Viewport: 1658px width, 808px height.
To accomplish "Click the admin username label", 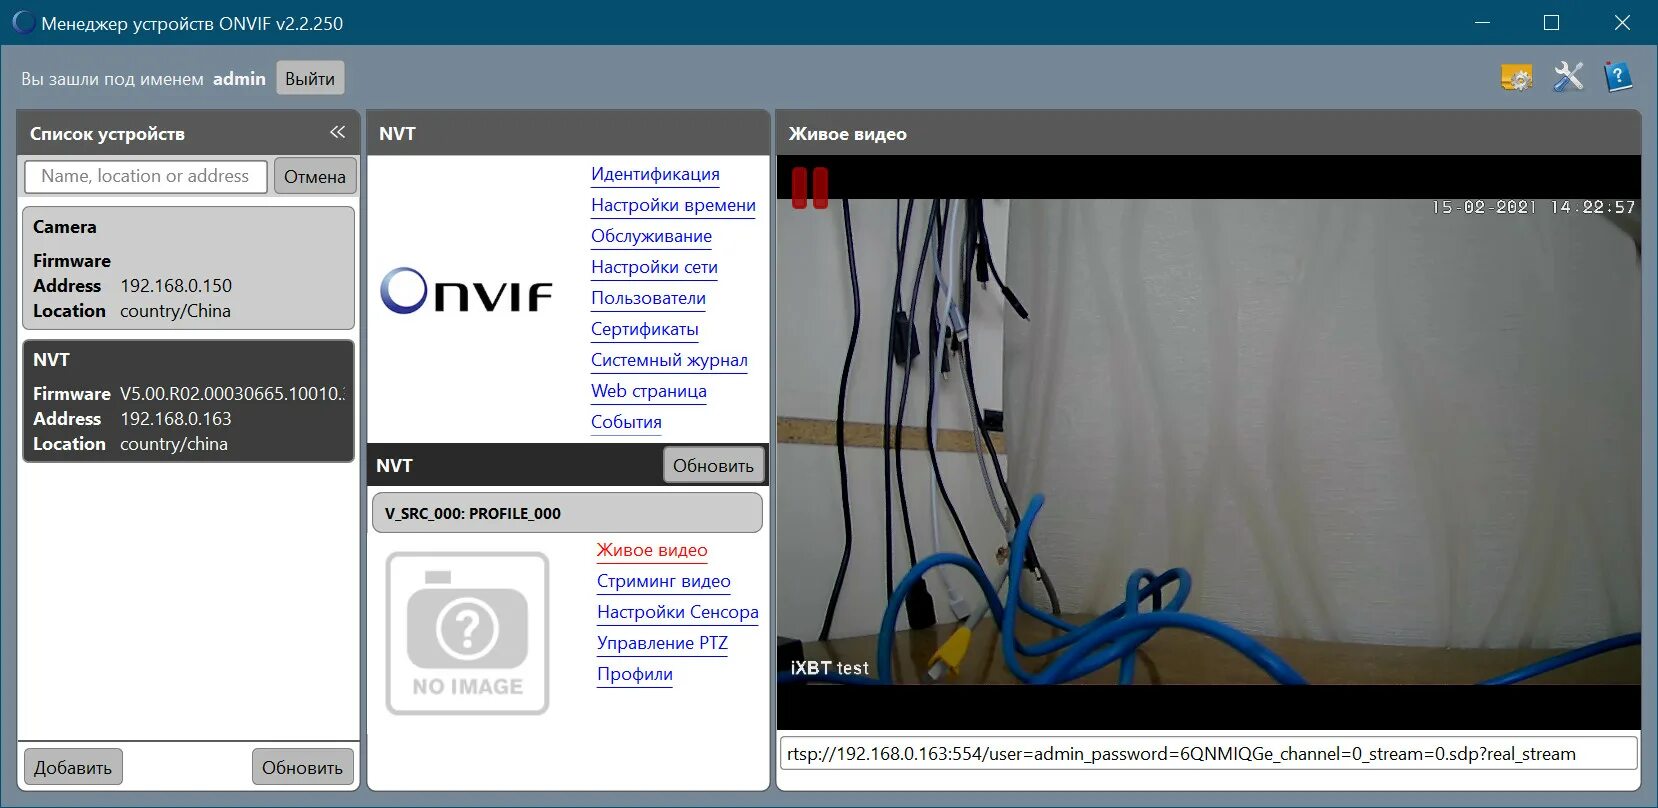I will click(x=239, y=78).
